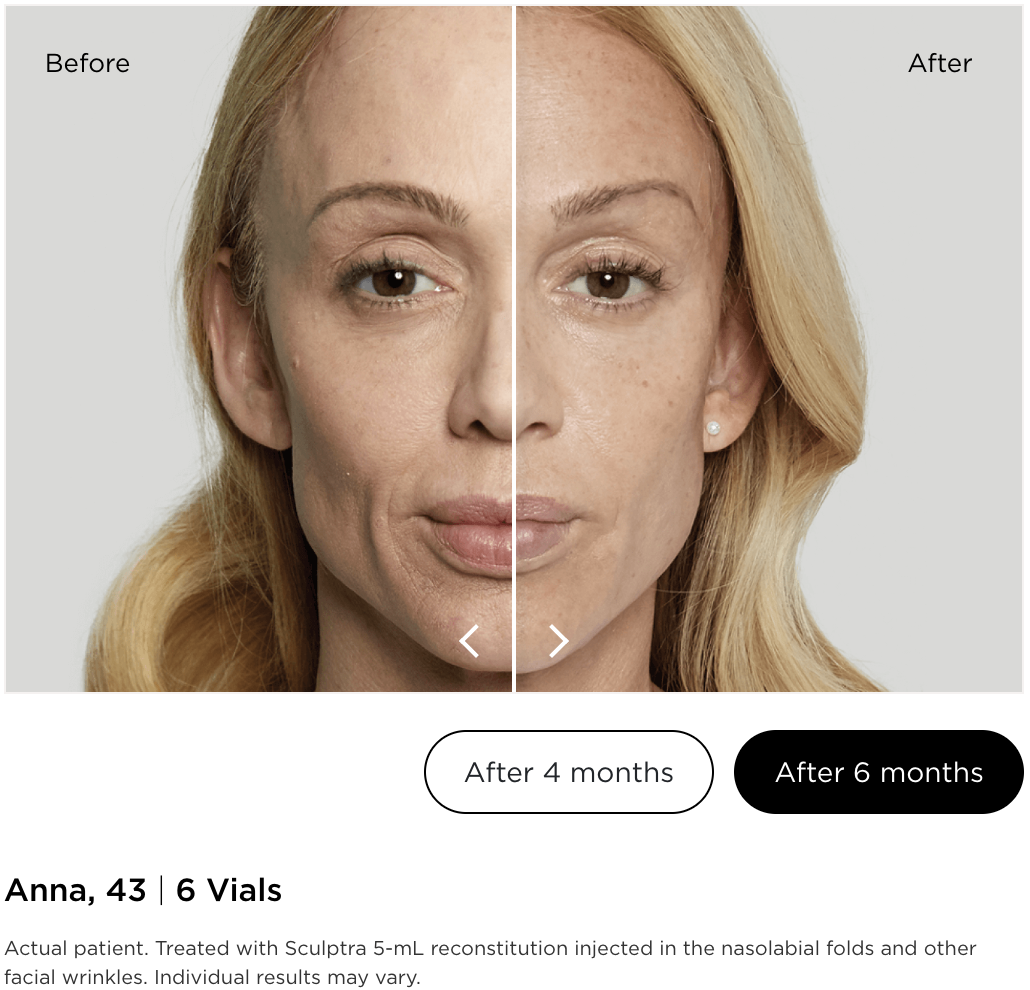Click the Before half of the comparison photo
The width and height of the screenshot is (1030, 990).
(x=258, y=348)
